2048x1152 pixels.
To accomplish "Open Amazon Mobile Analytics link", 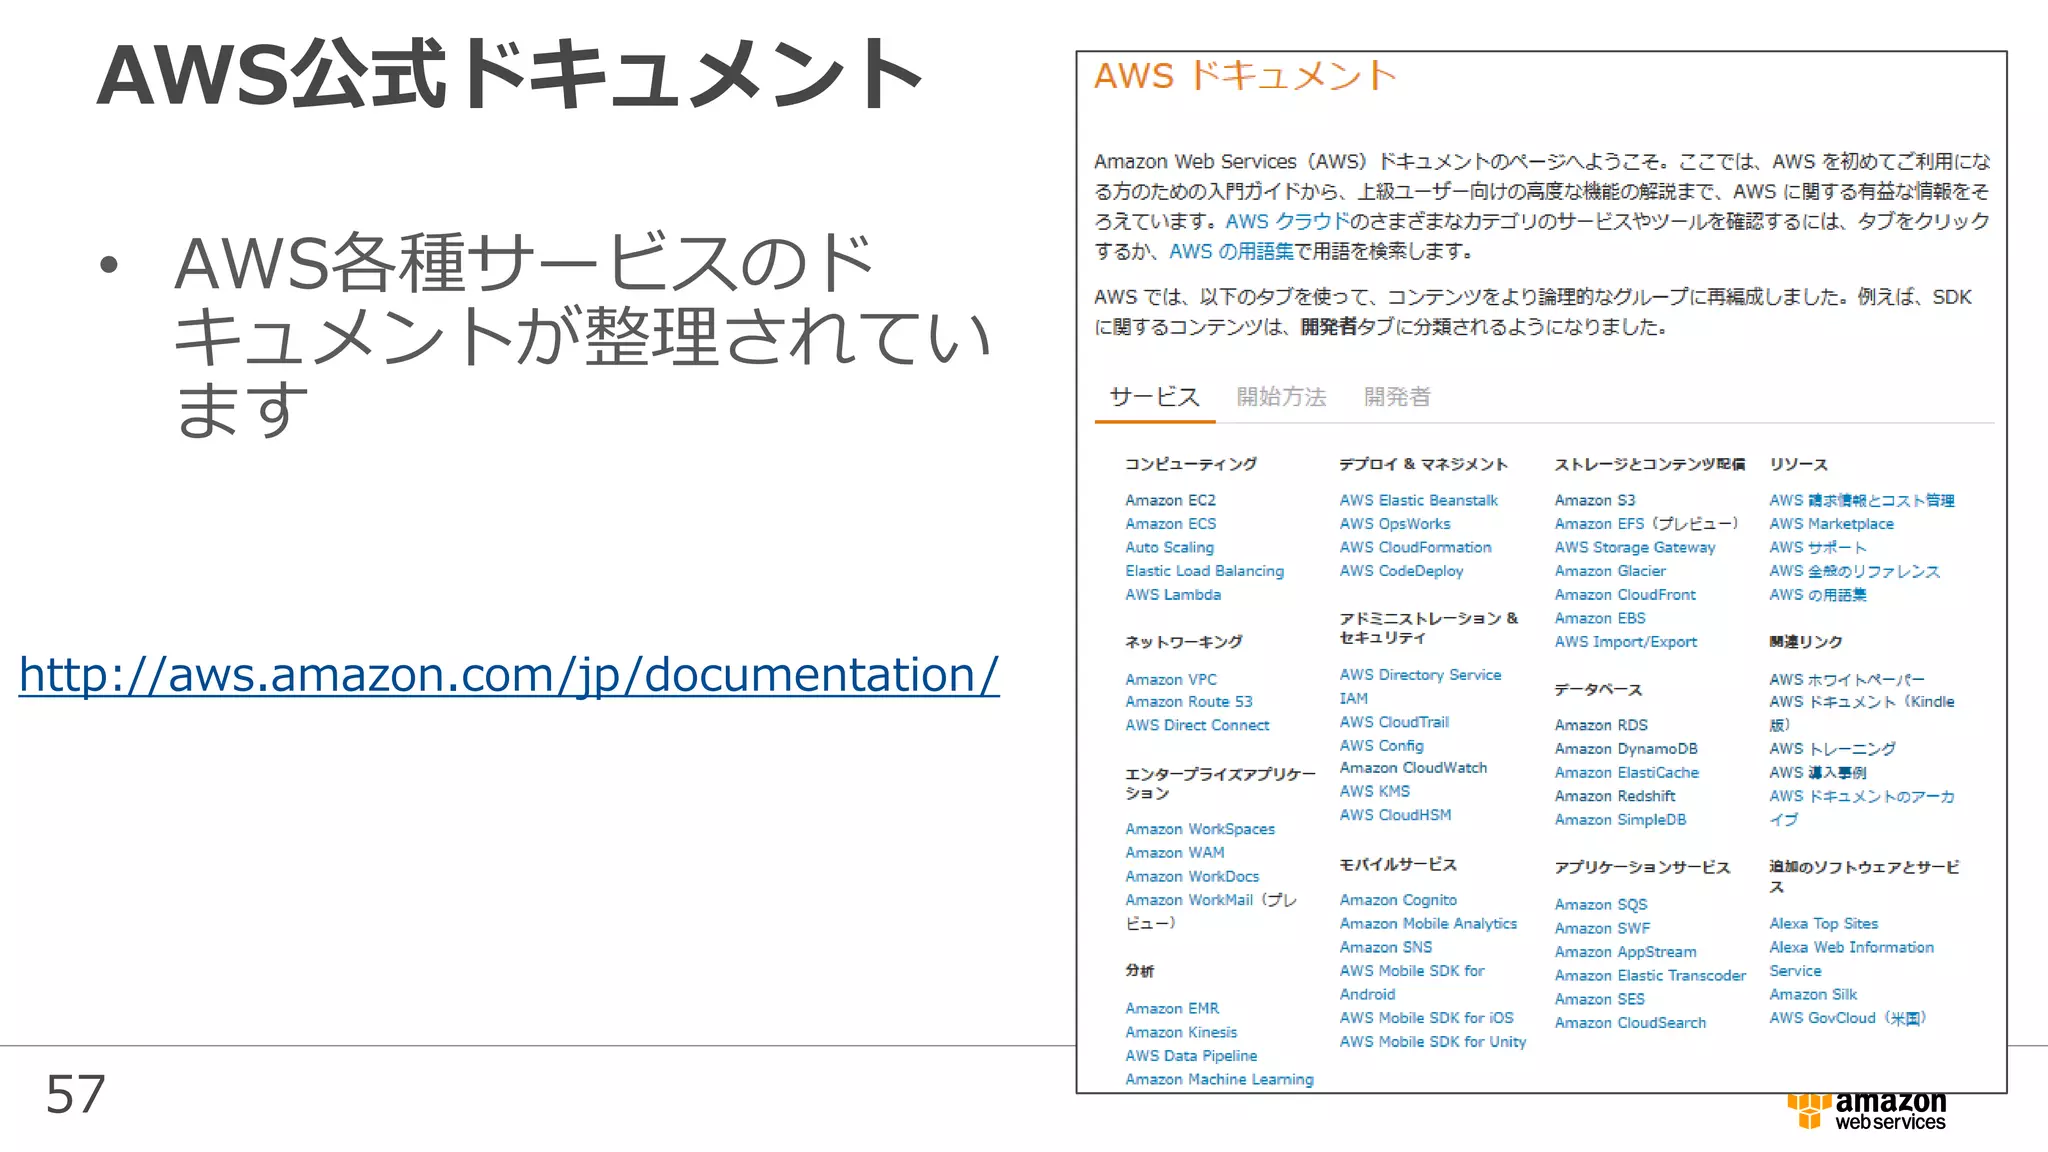I will click(x=1428, y=924).
